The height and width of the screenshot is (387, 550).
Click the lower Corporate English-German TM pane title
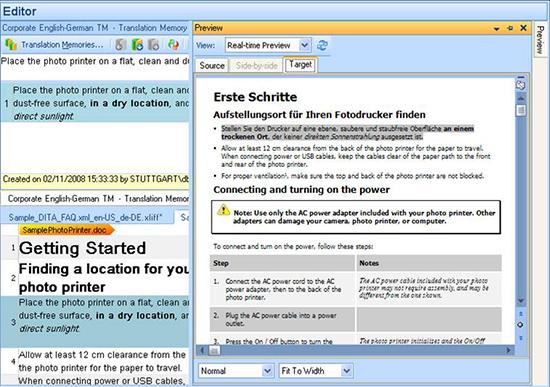(98, 199)
